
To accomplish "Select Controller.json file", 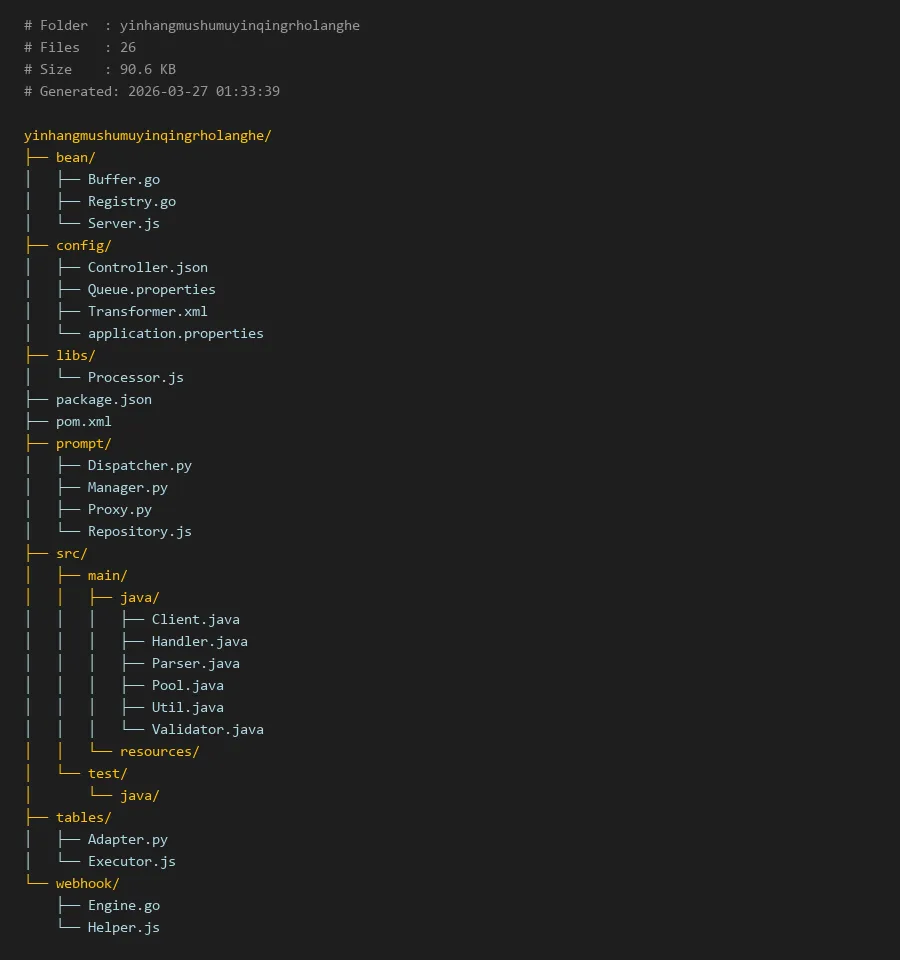I will click(147, 267).
